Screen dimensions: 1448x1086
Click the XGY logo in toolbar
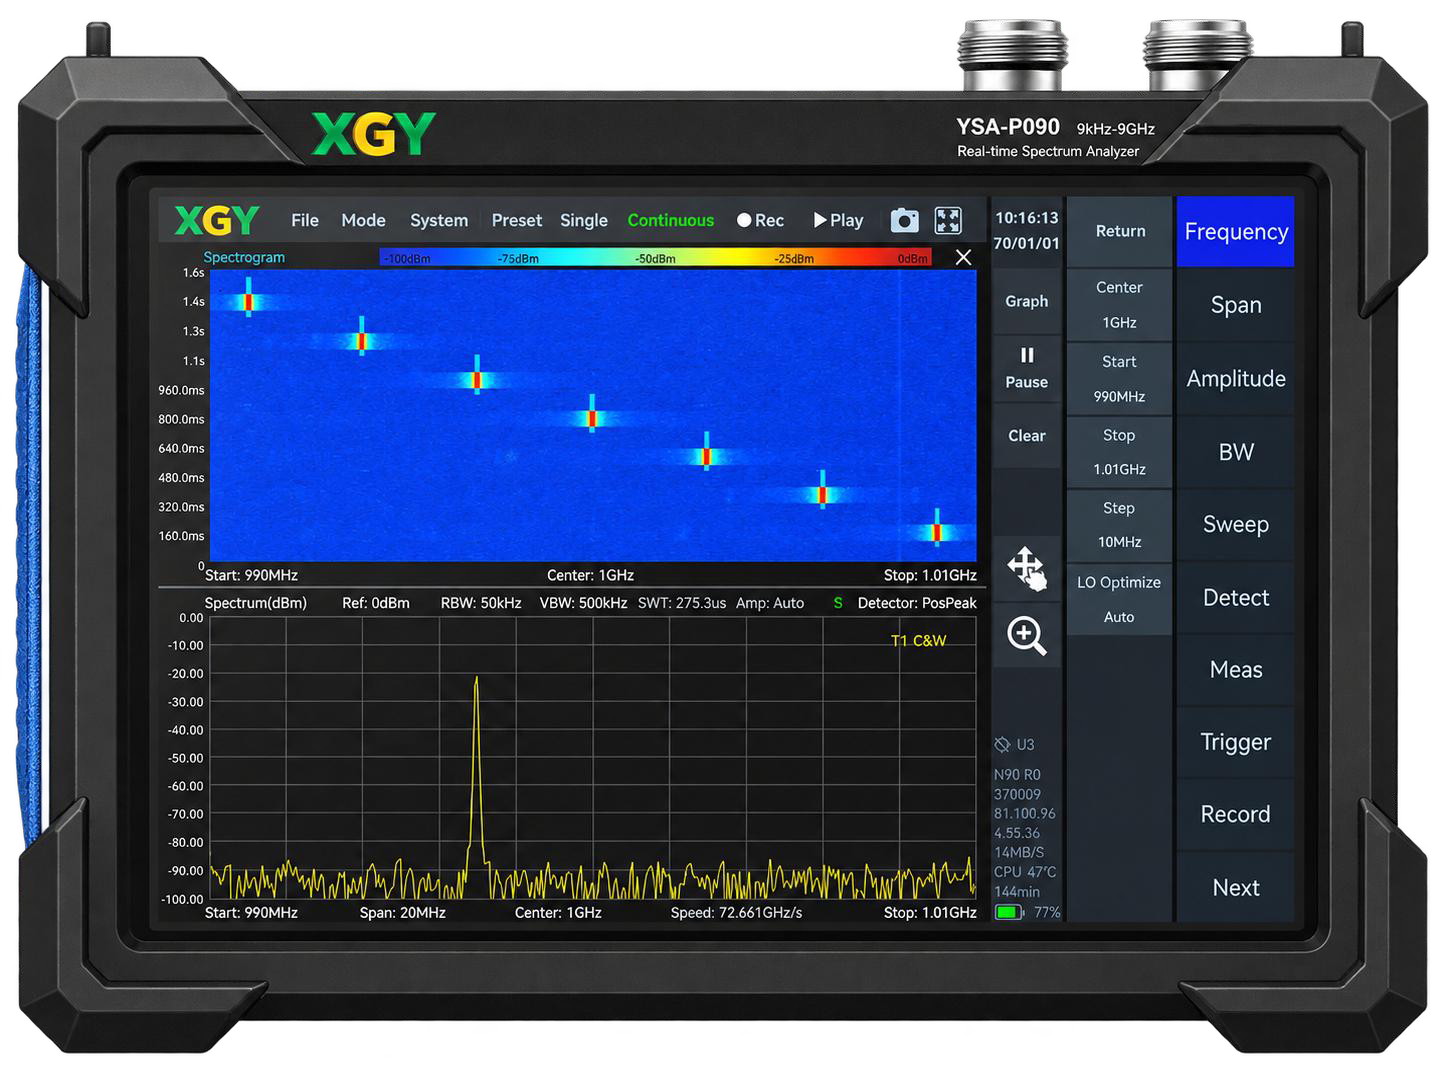pyautogui.click(x=216, y=220)
